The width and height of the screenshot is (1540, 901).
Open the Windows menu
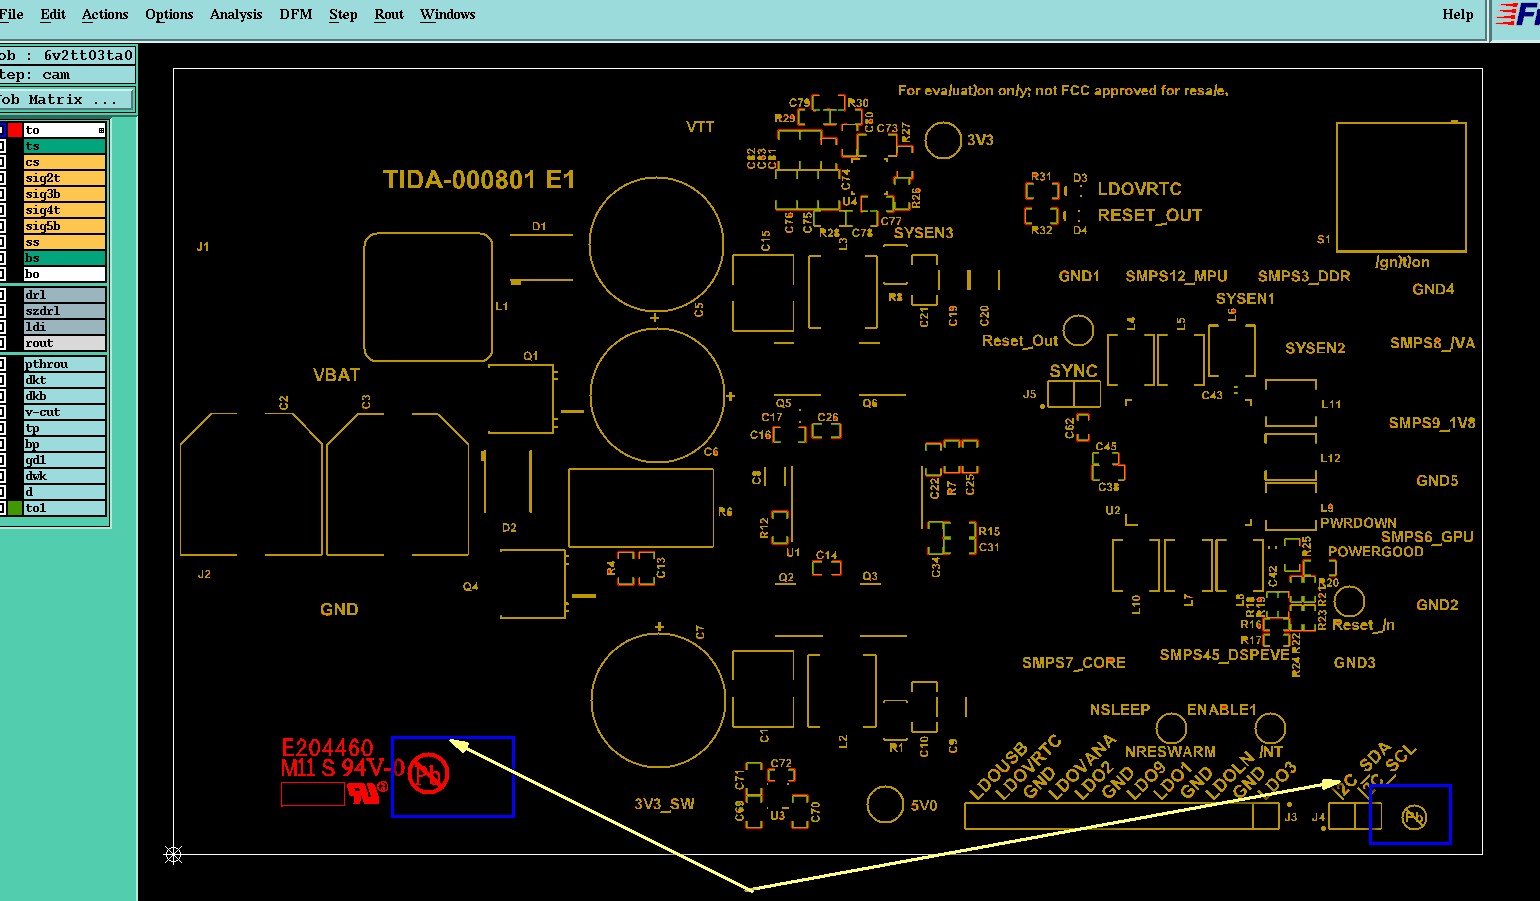(x=447, y=14)
